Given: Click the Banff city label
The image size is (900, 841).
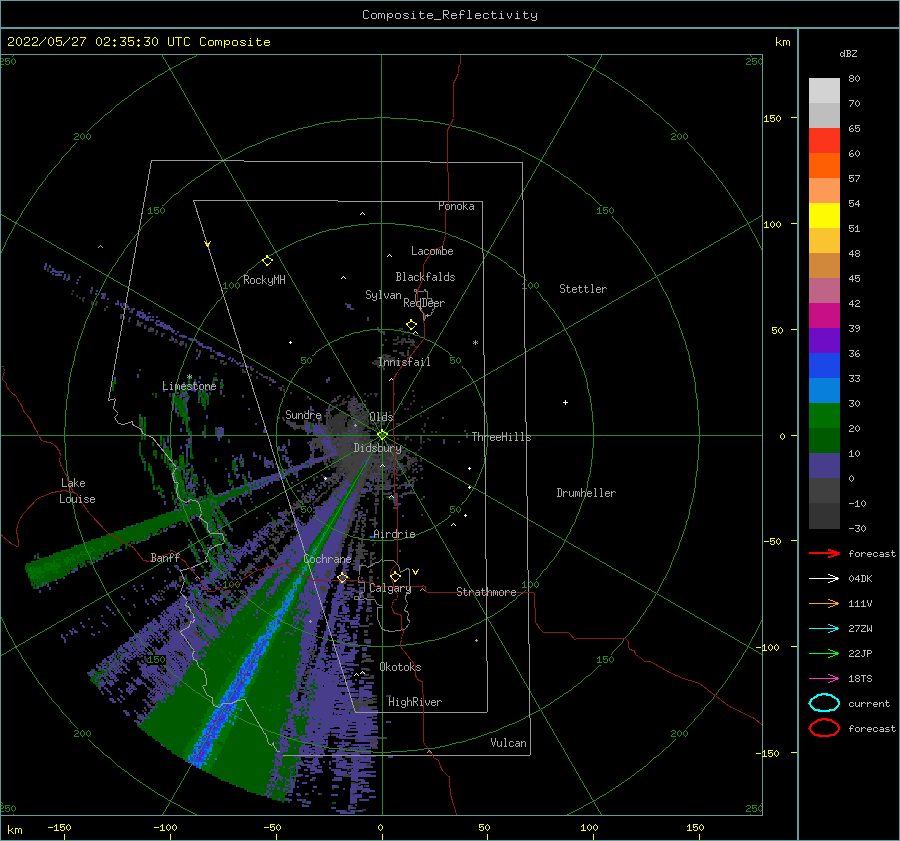Looking at the screenshot, I should pos(165,557).
